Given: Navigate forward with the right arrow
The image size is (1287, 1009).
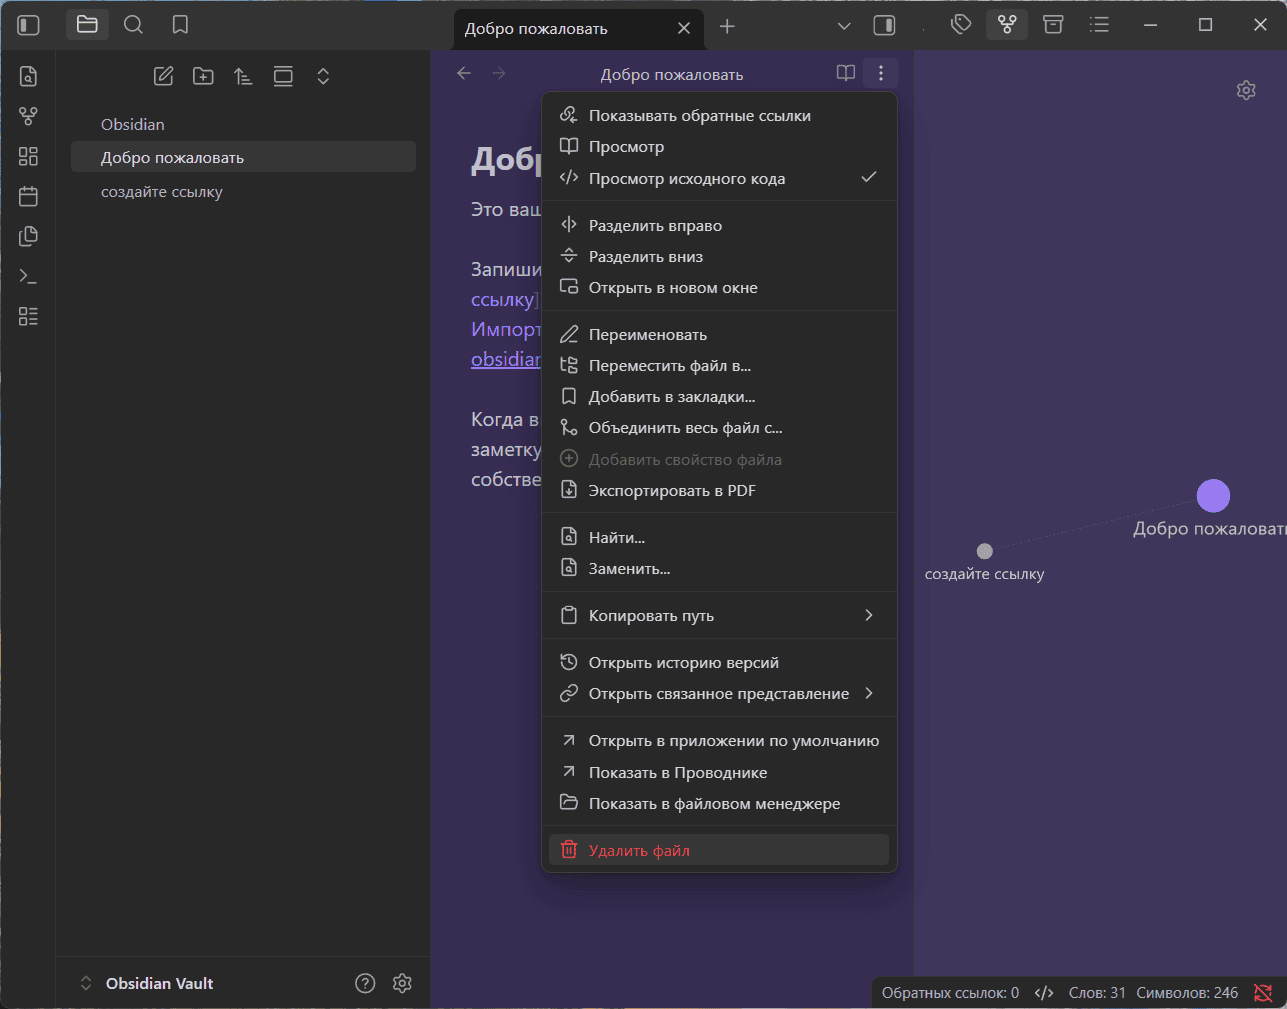Looking at the screenshot, I should pyautogui.click(x=499, y=73).
